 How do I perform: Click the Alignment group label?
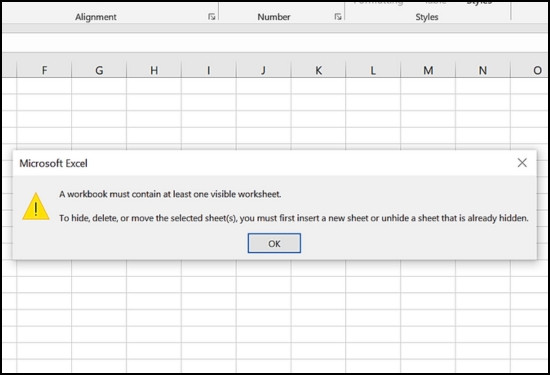(96, 17)
